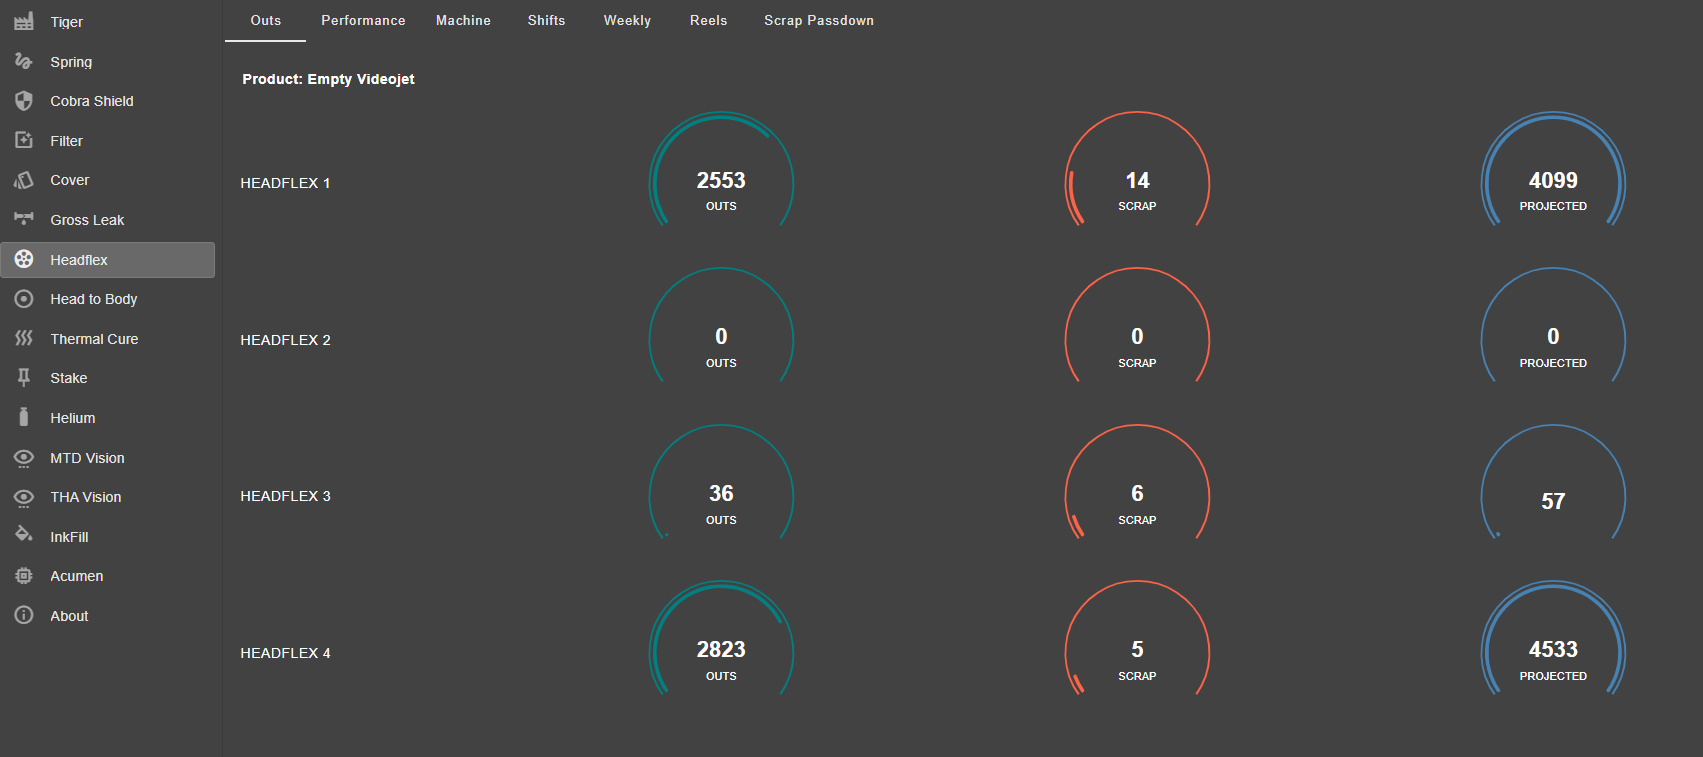Open the About label
This screenshot has width=1703, height=757.
click(x=69, y=616)
